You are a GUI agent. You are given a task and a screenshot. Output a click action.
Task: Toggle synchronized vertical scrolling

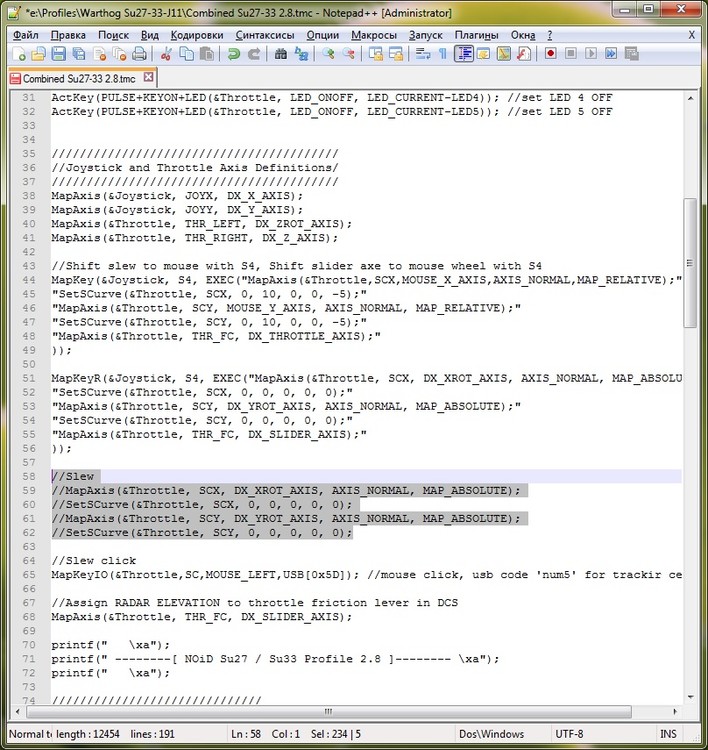click(x=376, y=54)
